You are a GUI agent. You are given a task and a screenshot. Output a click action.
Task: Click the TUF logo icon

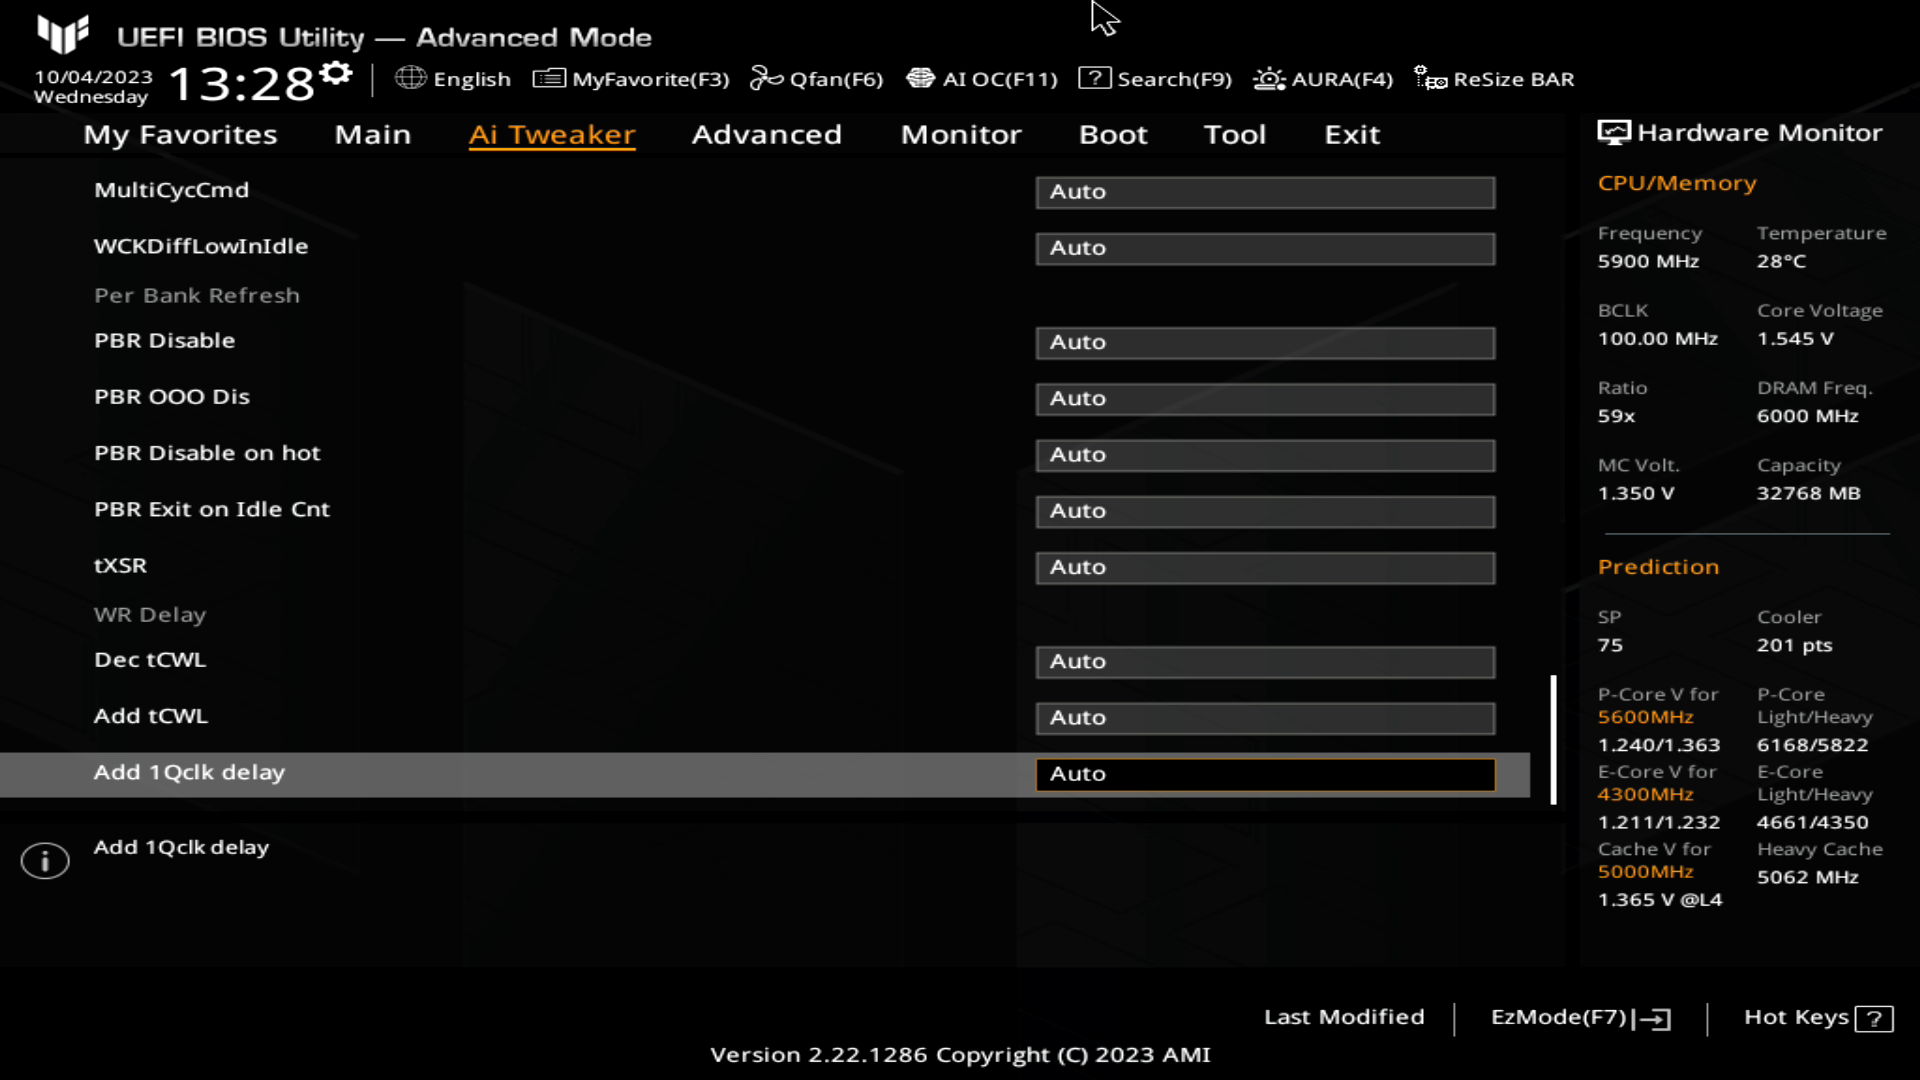coord(63,34)
